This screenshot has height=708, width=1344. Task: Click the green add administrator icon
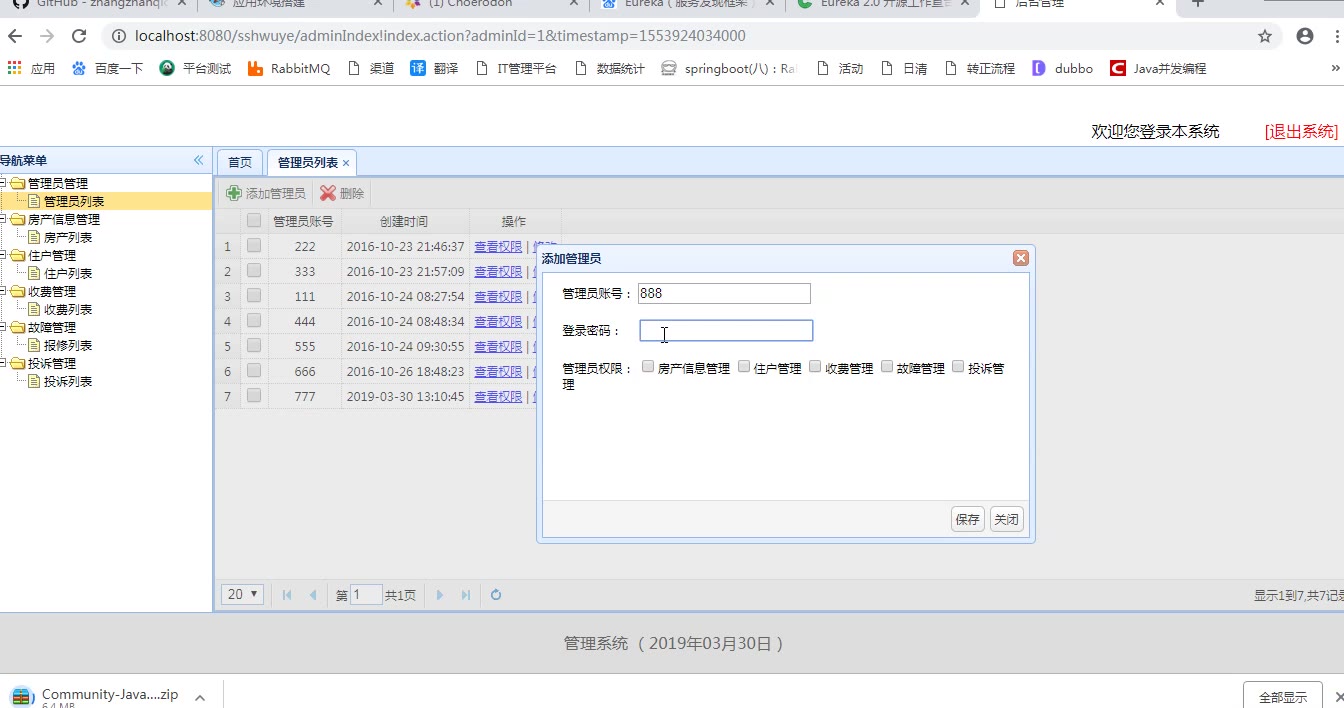[234, 193]
